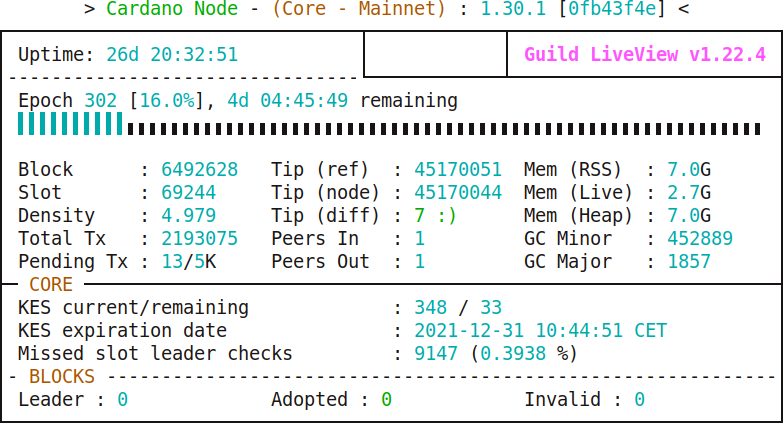783x423 pixels.
Task: Select the KES current period 348
Action: click(x=430, y=308)
